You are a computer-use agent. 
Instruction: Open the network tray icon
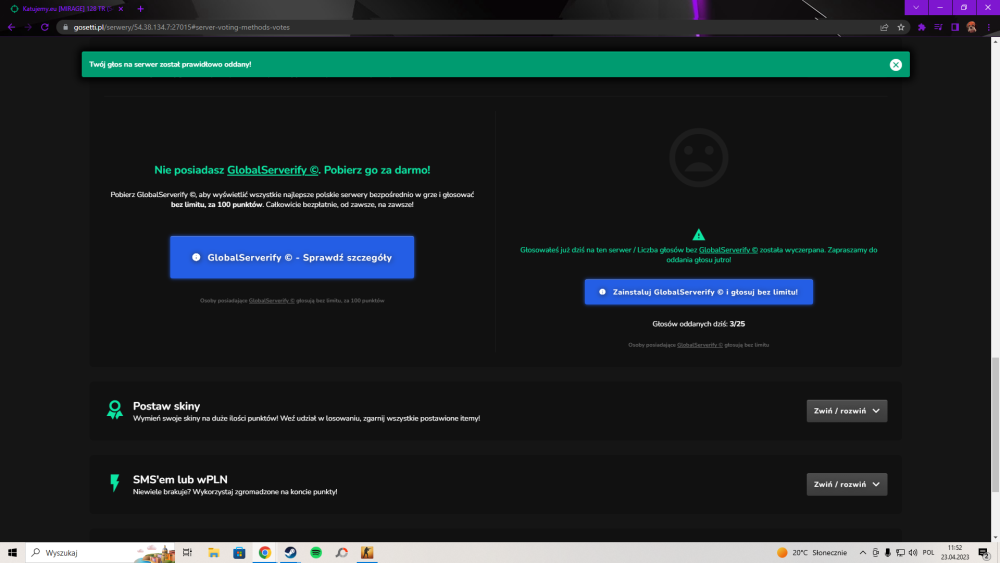pos(900,553)
